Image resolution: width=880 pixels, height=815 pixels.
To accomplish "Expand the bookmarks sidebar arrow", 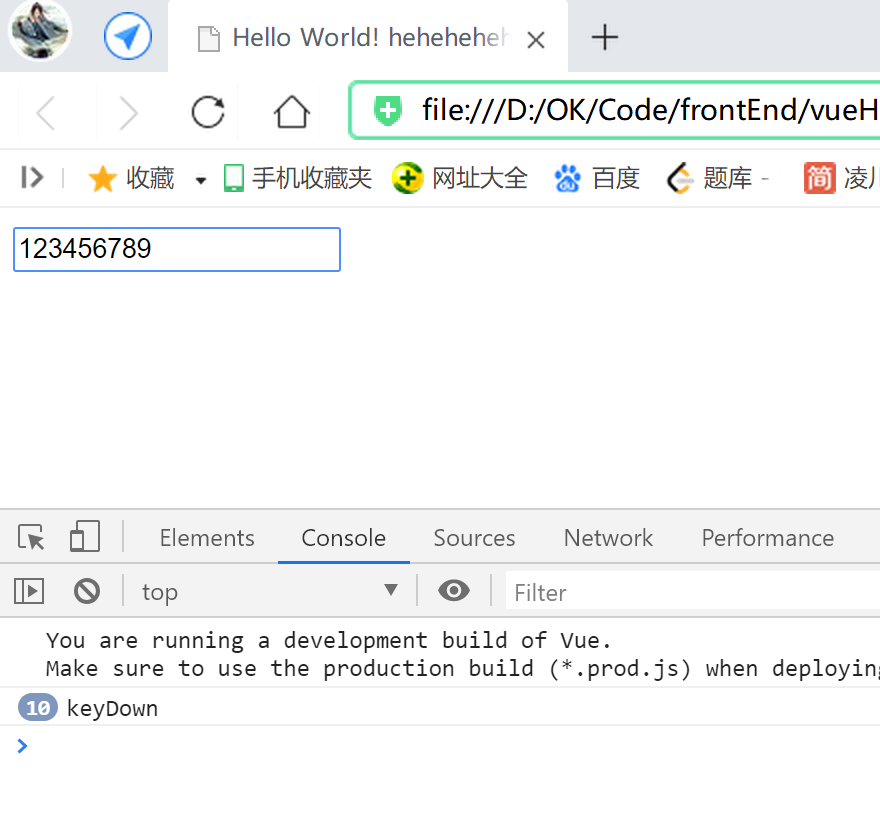I will [x=32, y=177].
